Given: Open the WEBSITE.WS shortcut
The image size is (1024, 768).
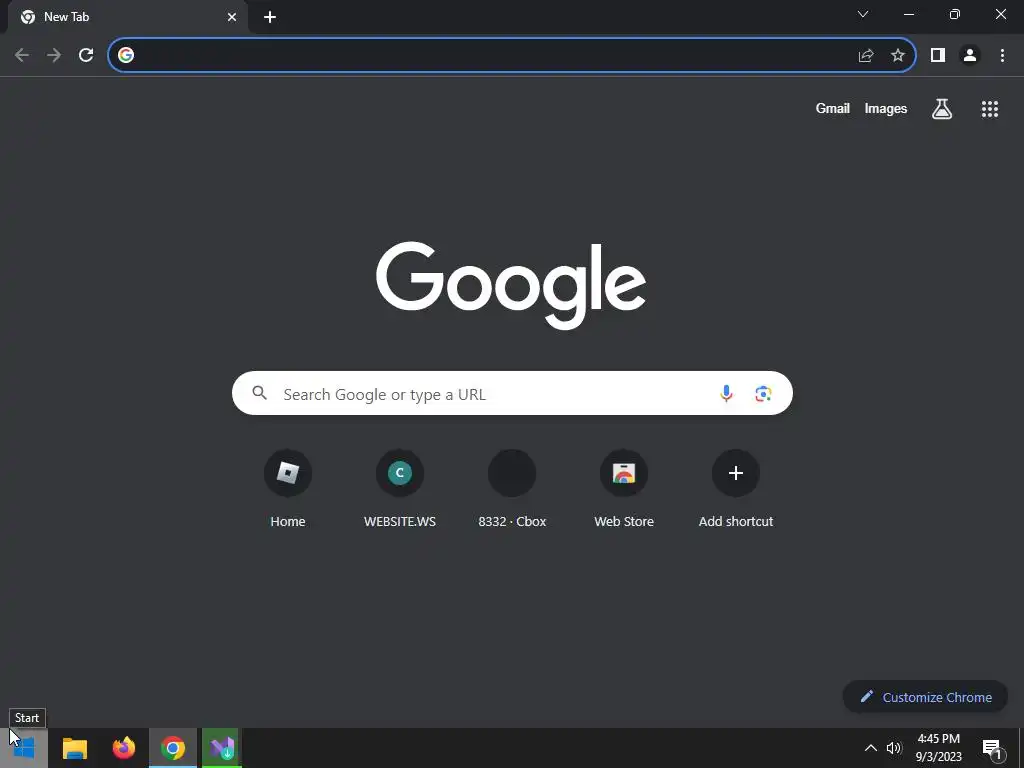Looking at the screenshot, I should pos(400,487).
